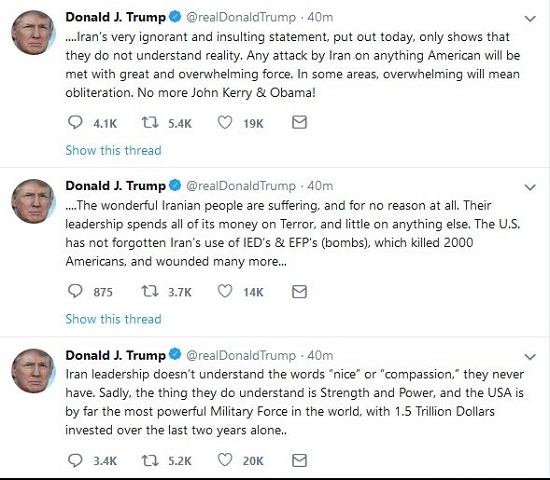This screenshot has width=550, height=480.
Task: Click 'Show this thread' under first tweet
Action: coord(113,150)
